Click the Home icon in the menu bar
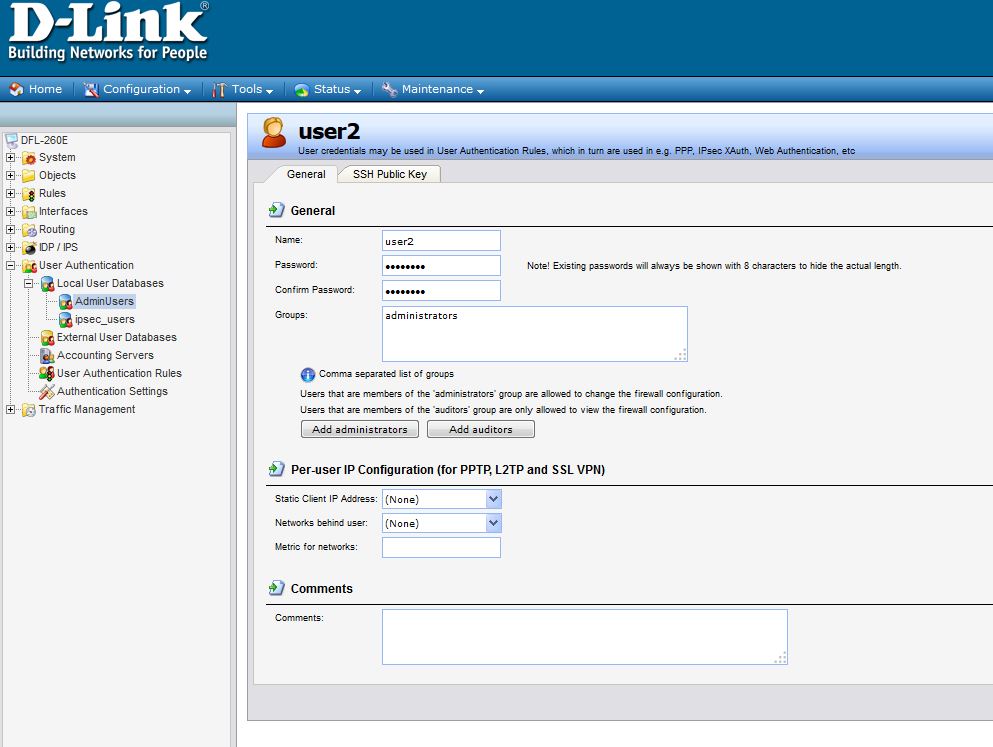Screen dimensions: 993x747 click(16, 89)
